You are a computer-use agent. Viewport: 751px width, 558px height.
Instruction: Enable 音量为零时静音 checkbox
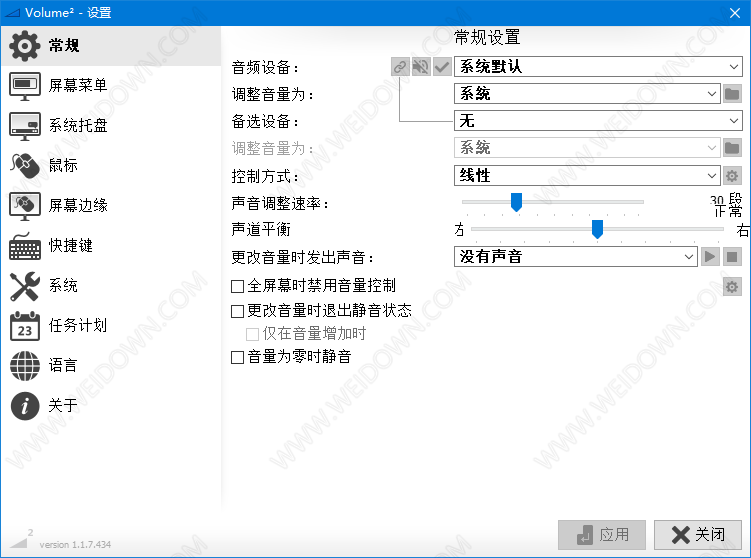[x=238, y=357]
